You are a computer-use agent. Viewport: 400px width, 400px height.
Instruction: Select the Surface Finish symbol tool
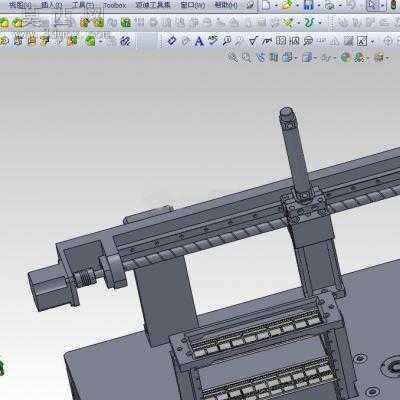[253, 41]
